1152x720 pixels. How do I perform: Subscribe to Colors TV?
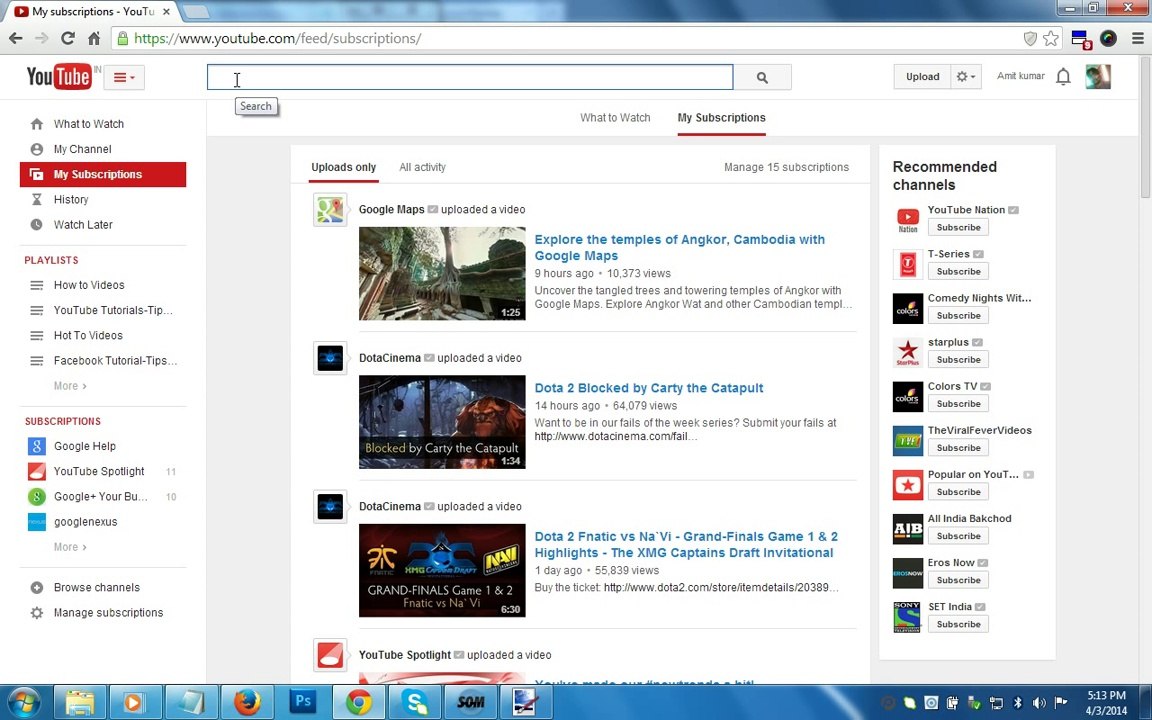[x=958, y=404]
